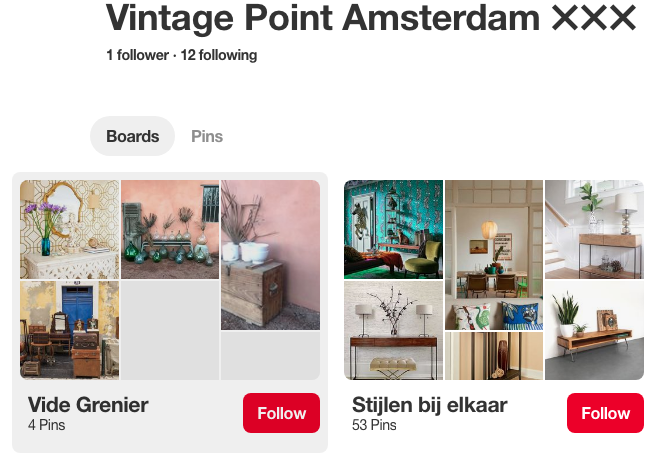Screen dimensions: 659x457
Task: Open the Vide Grenier board title
Action: tap(88, 404)
